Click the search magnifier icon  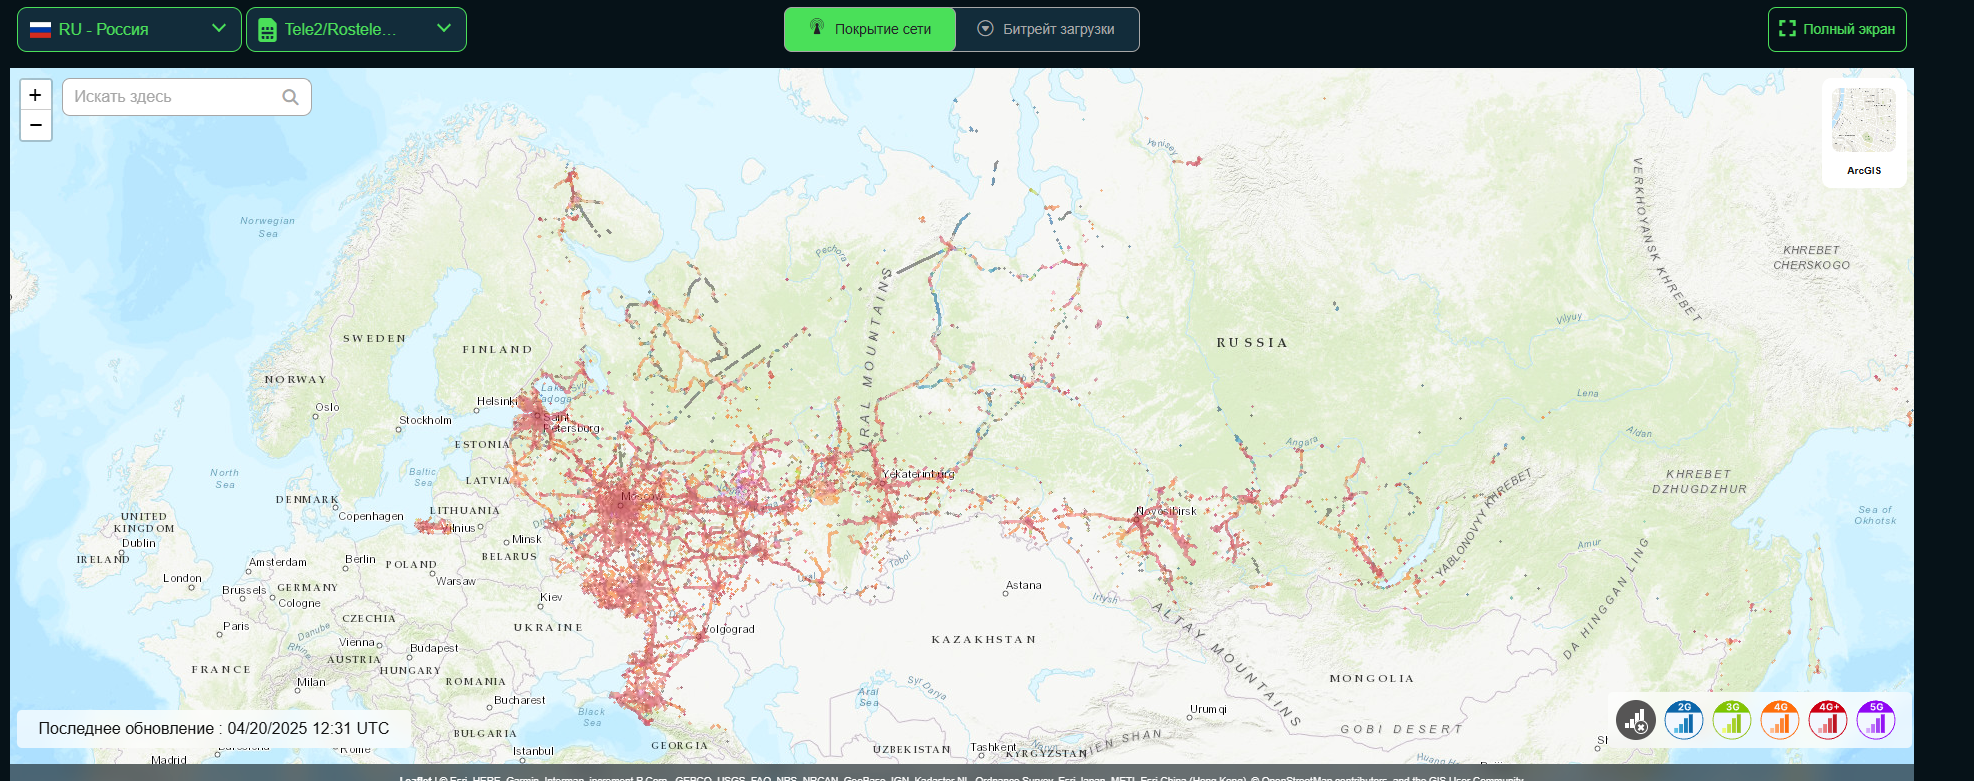290,97
